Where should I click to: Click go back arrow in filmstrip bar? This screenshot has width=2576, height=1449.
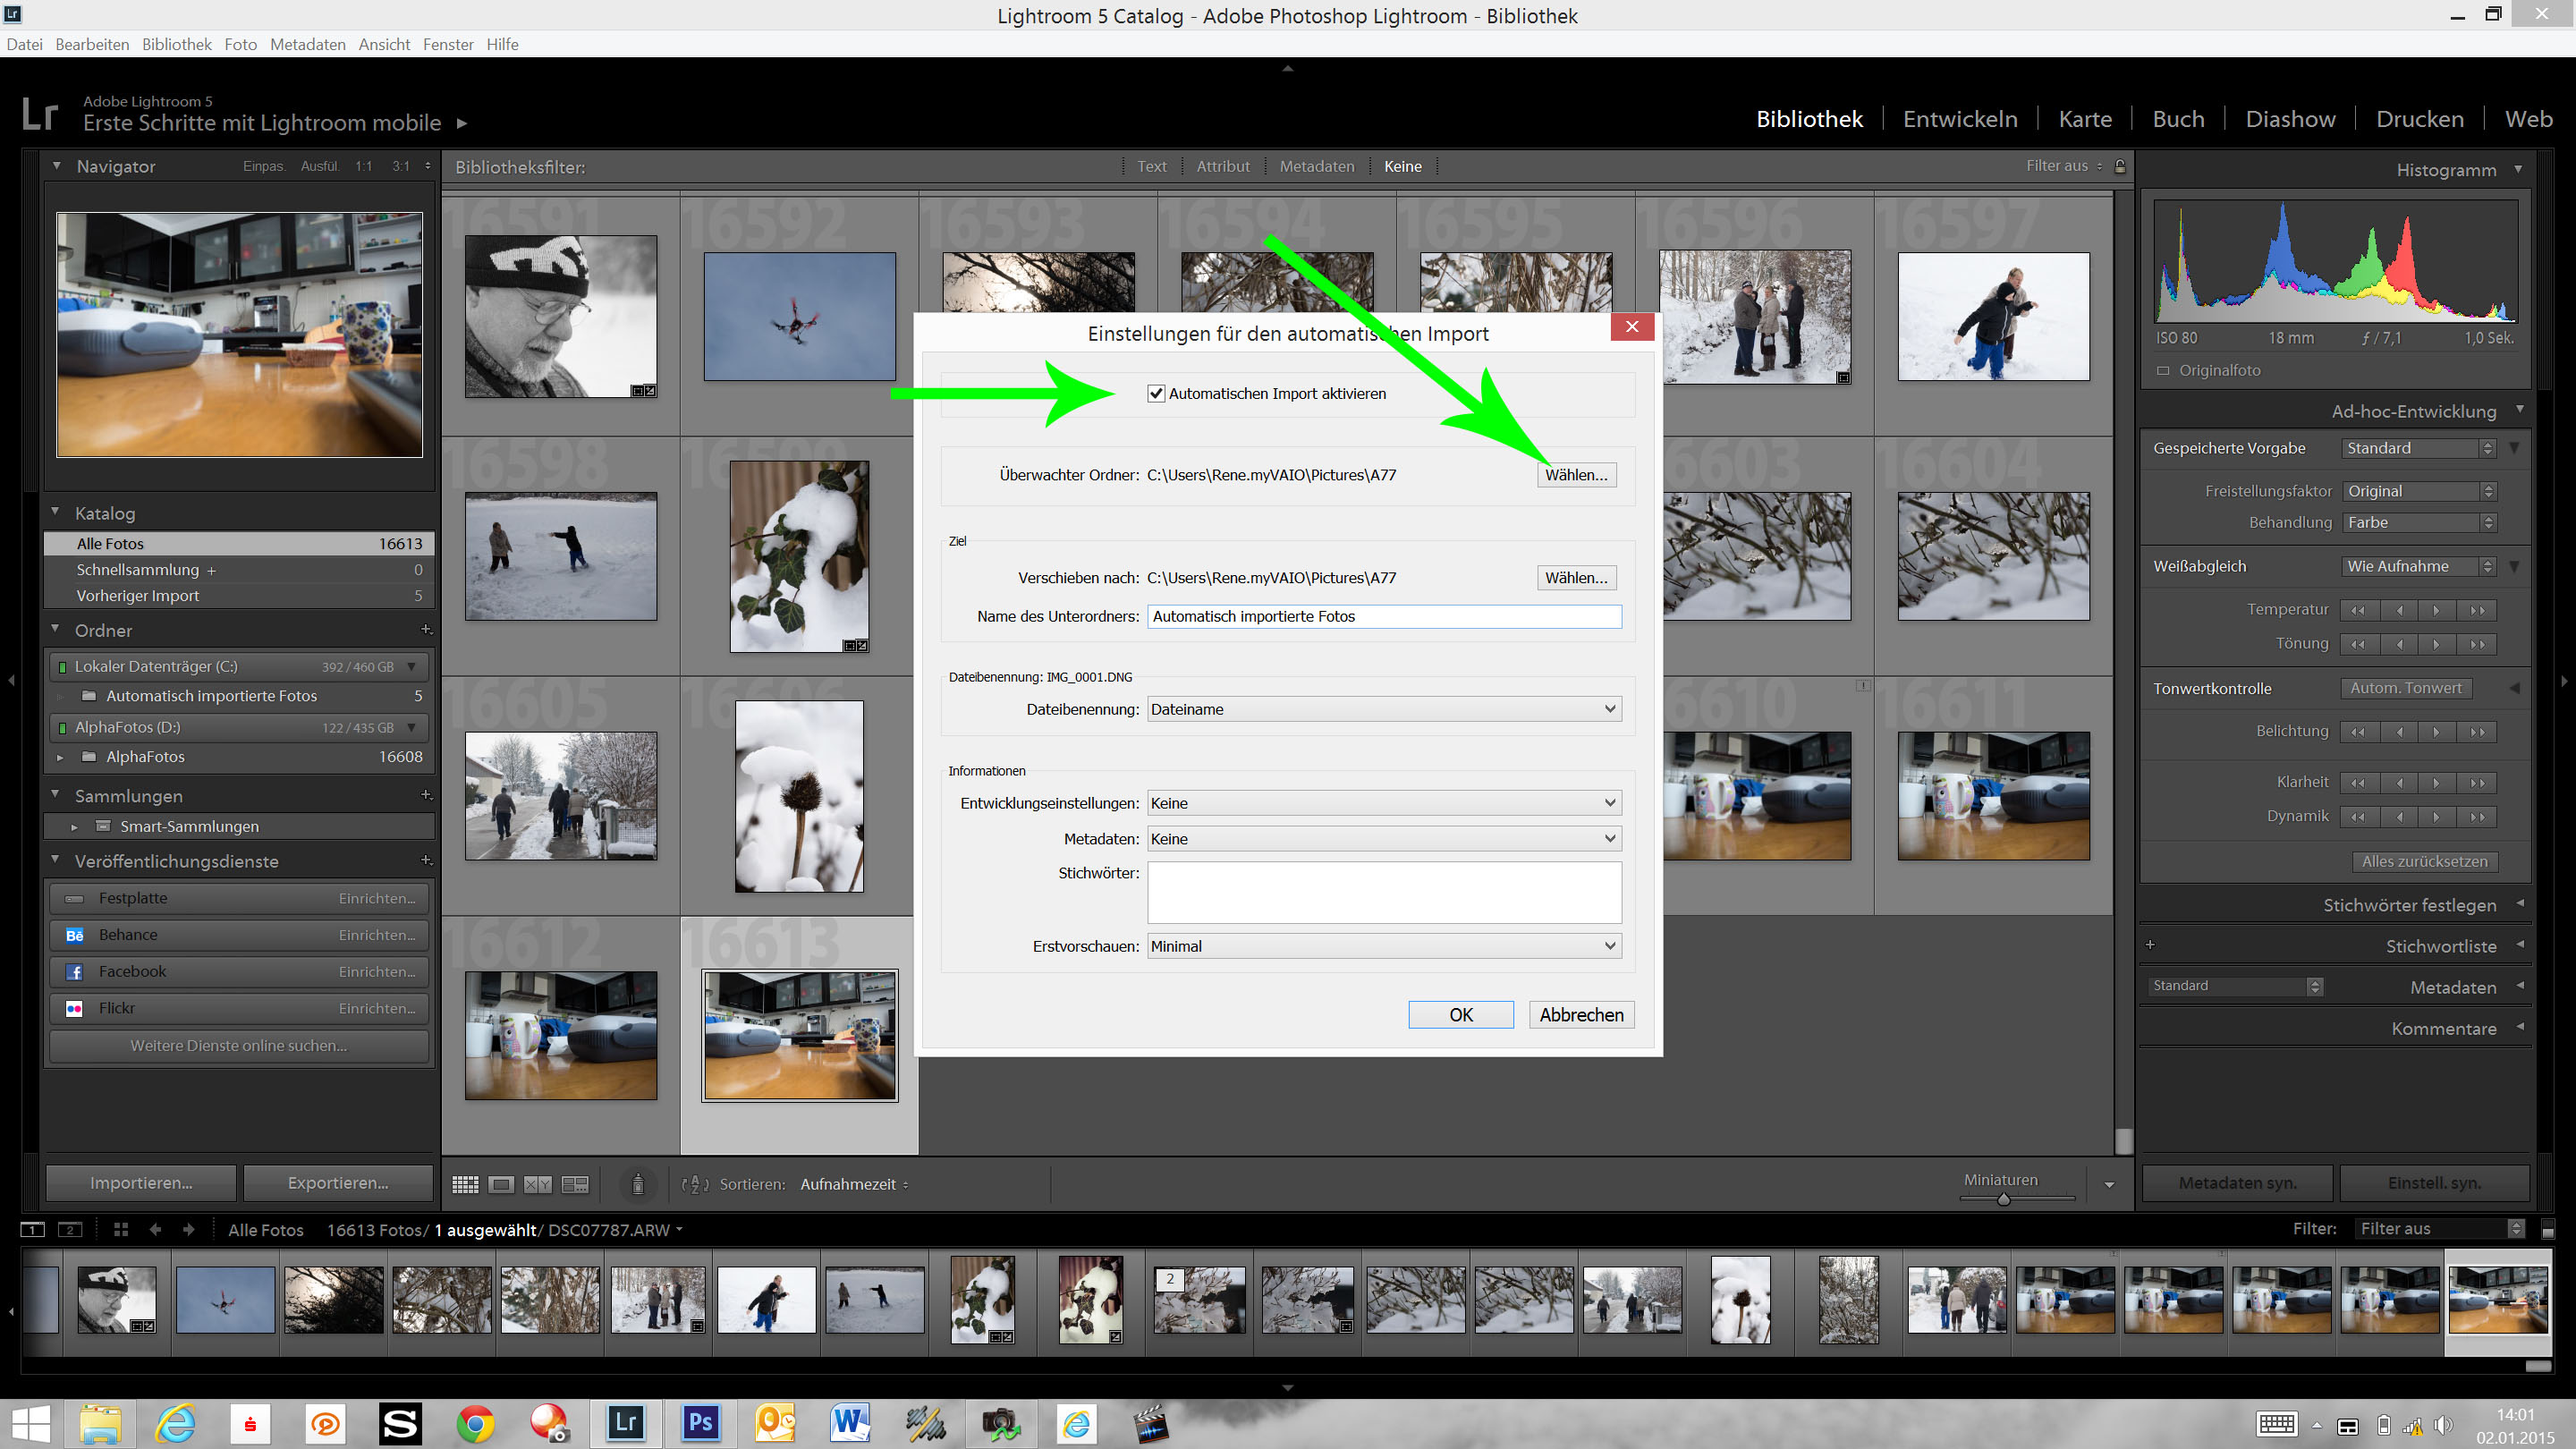click(x=155, y=1229)
